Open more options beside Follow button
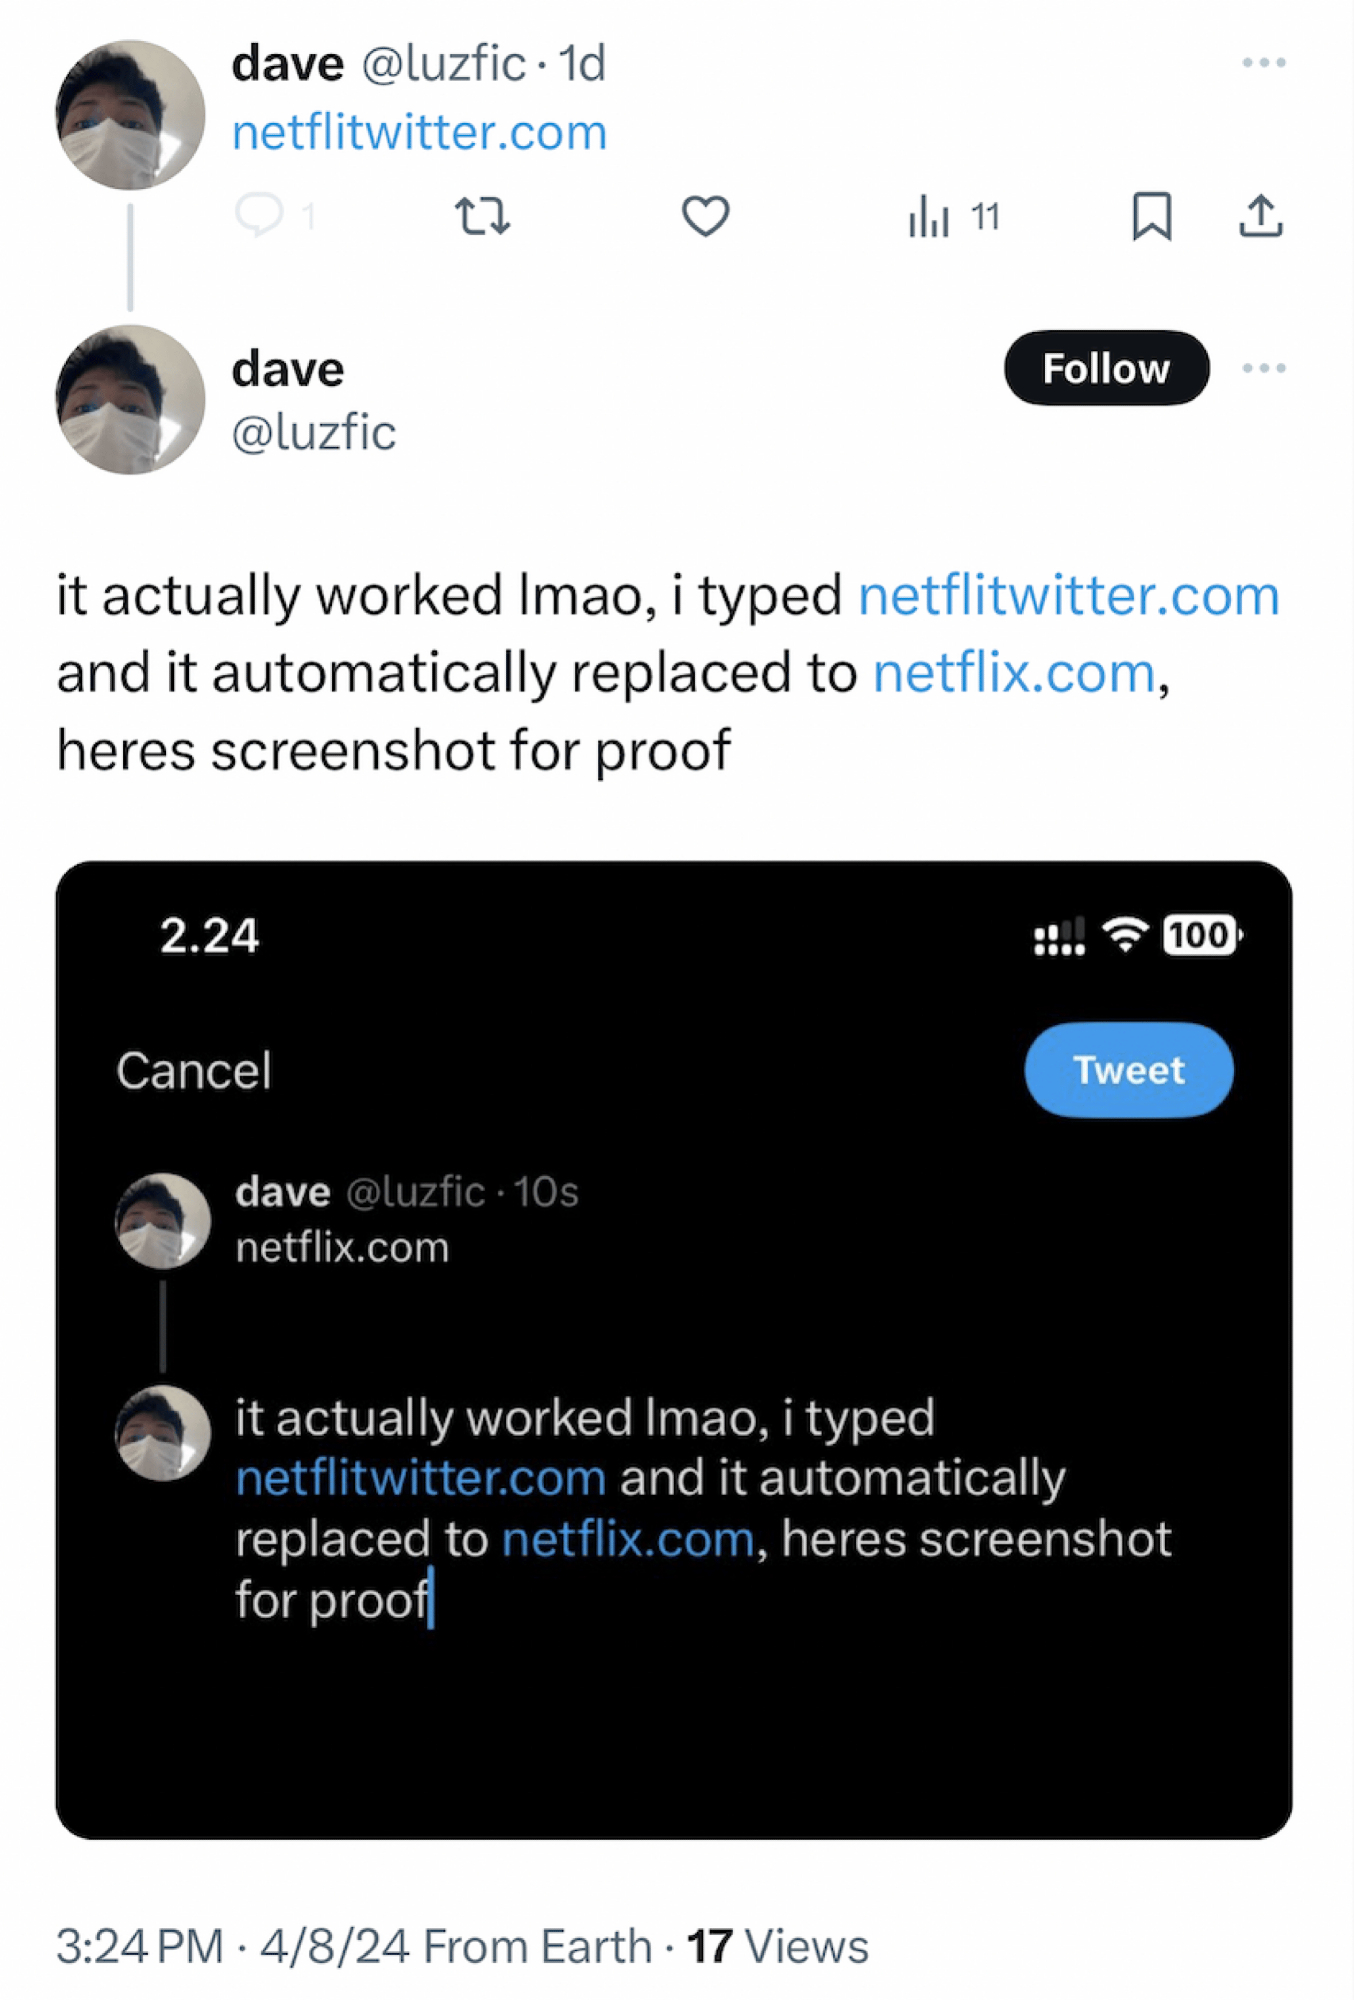The image size is (1354, 2000). tap(1263, 368)
